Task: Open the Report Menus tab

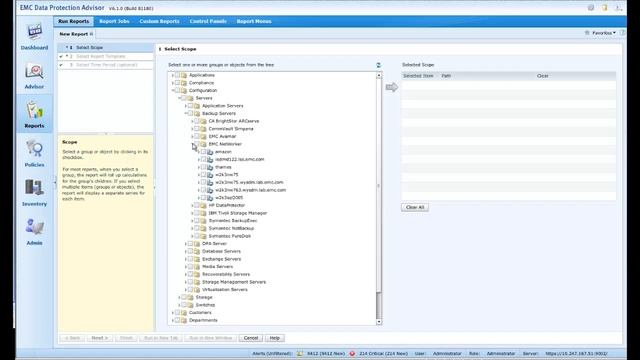Action: [x=254, y=21]
